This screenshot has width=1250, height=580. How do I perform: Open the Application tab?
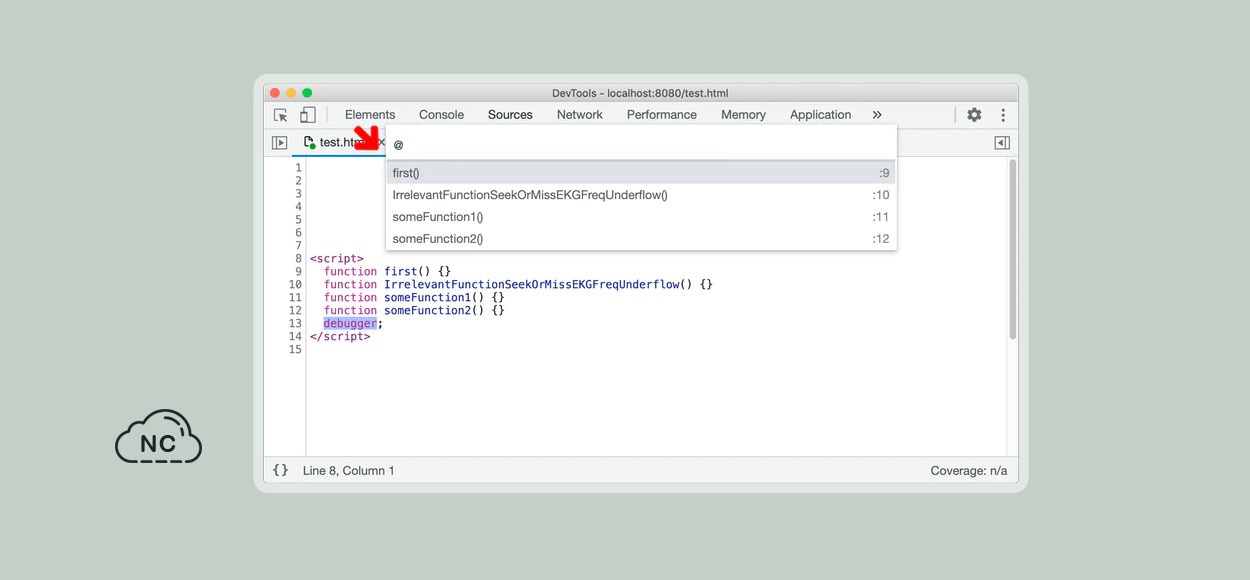pos(820,115)
